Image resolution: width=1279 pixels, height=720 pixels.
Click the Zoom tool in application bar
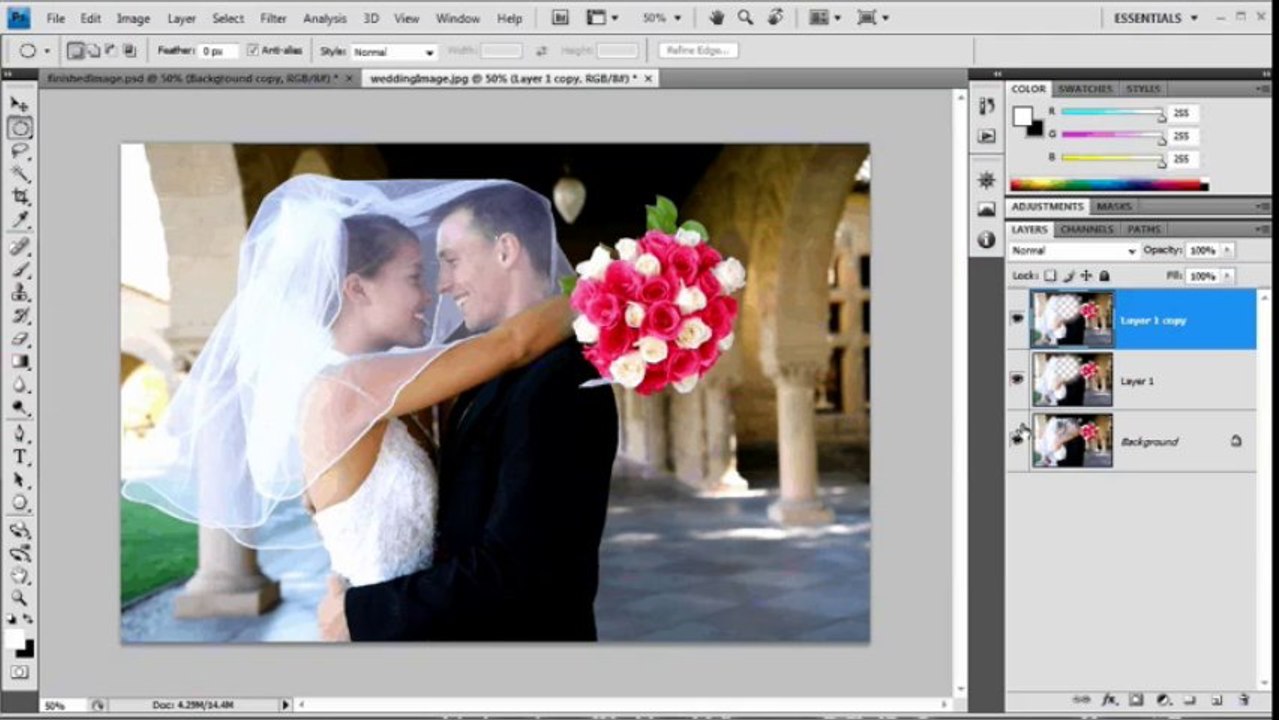point(745,18)
